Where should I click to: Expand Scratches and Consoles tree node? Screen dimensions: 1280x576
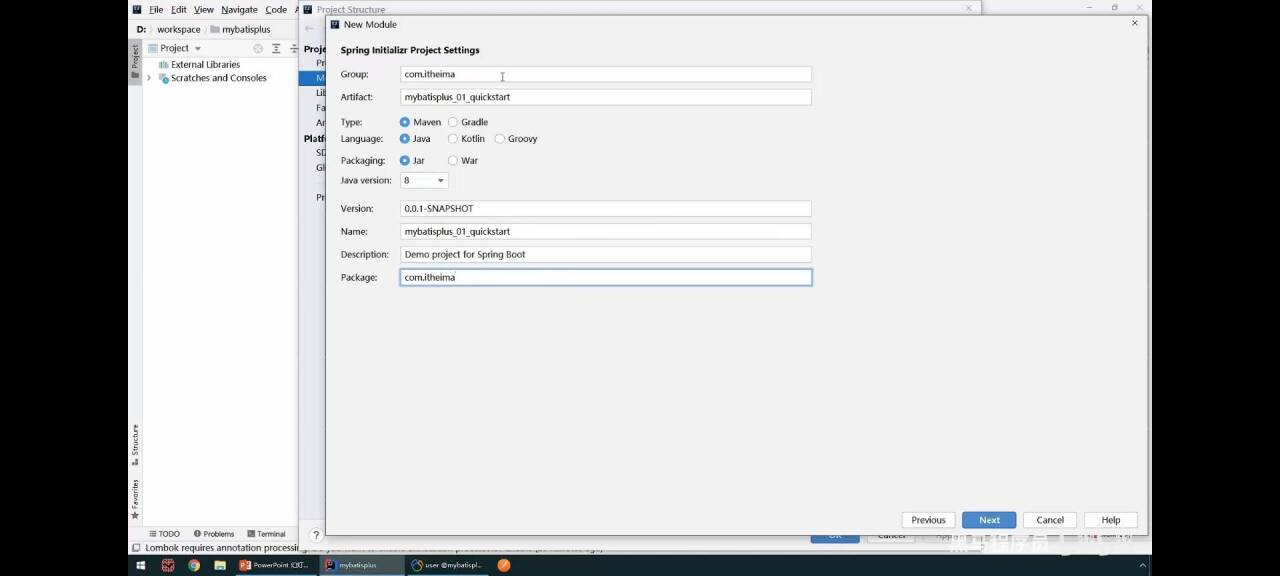point(149,78)
